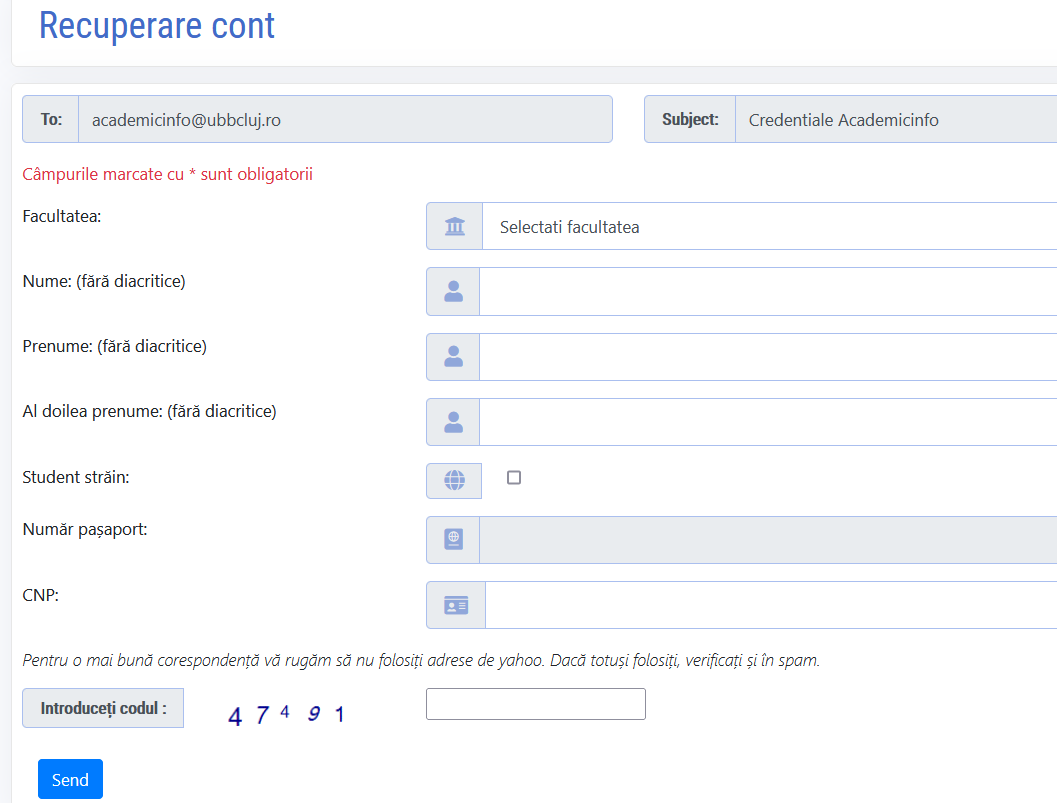Click the passport icon beside Număr pașaport
Screen dimensions: 1057x803
click(x=453, y=540)
